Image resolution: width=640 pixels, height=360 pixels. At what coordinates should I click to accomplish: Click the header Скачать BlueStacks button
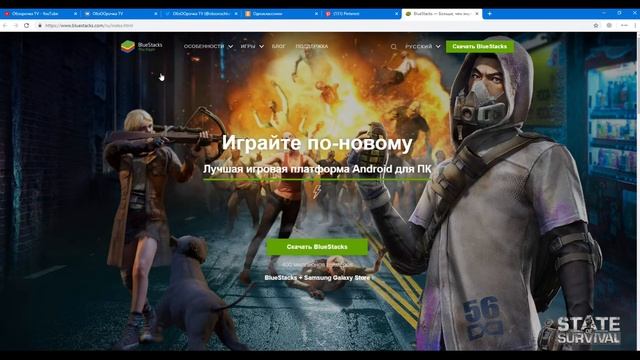pyautogui.click(x=480, y=47)
